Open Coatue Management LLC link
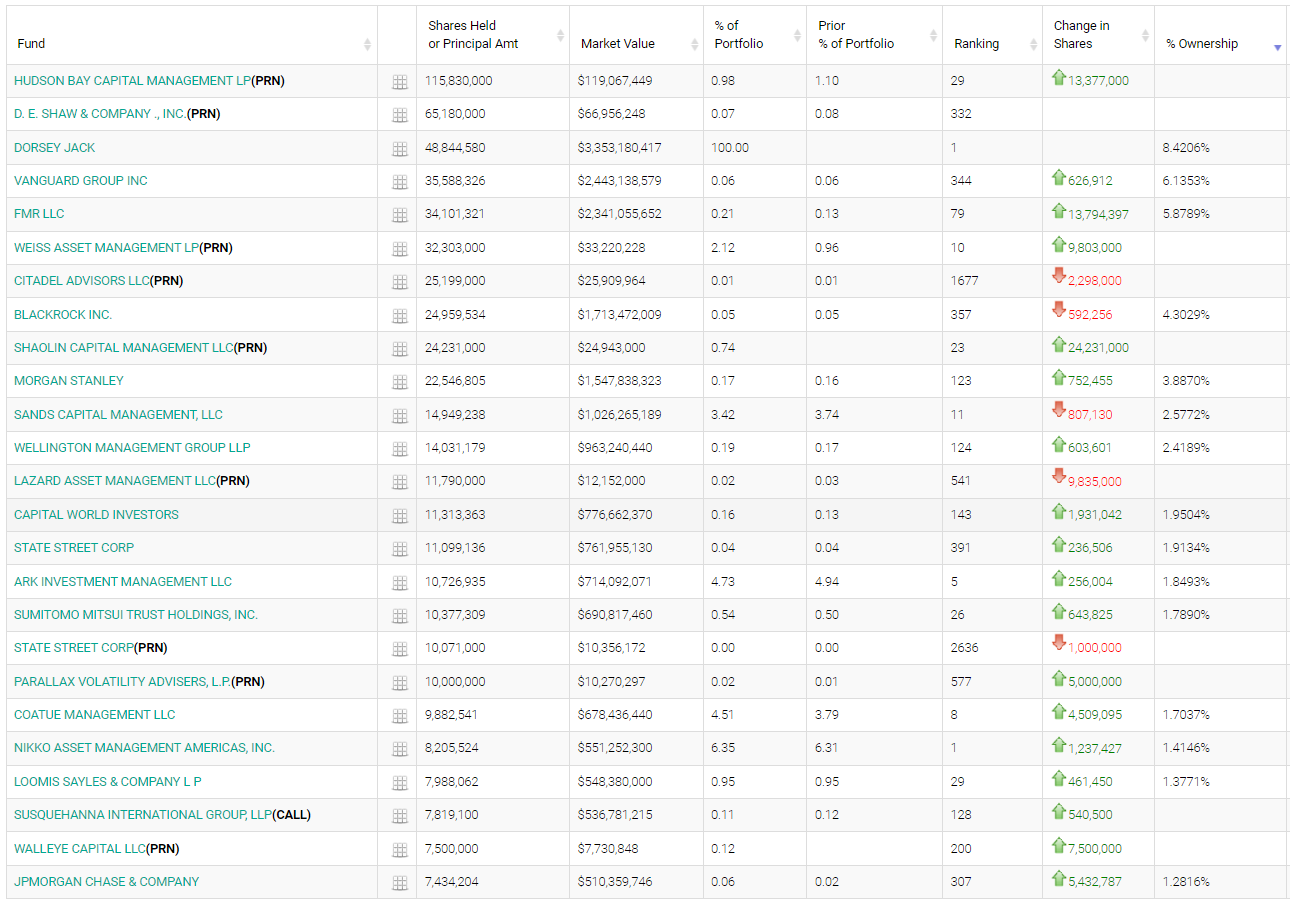Screen dimensions: 1290x899 95,714
